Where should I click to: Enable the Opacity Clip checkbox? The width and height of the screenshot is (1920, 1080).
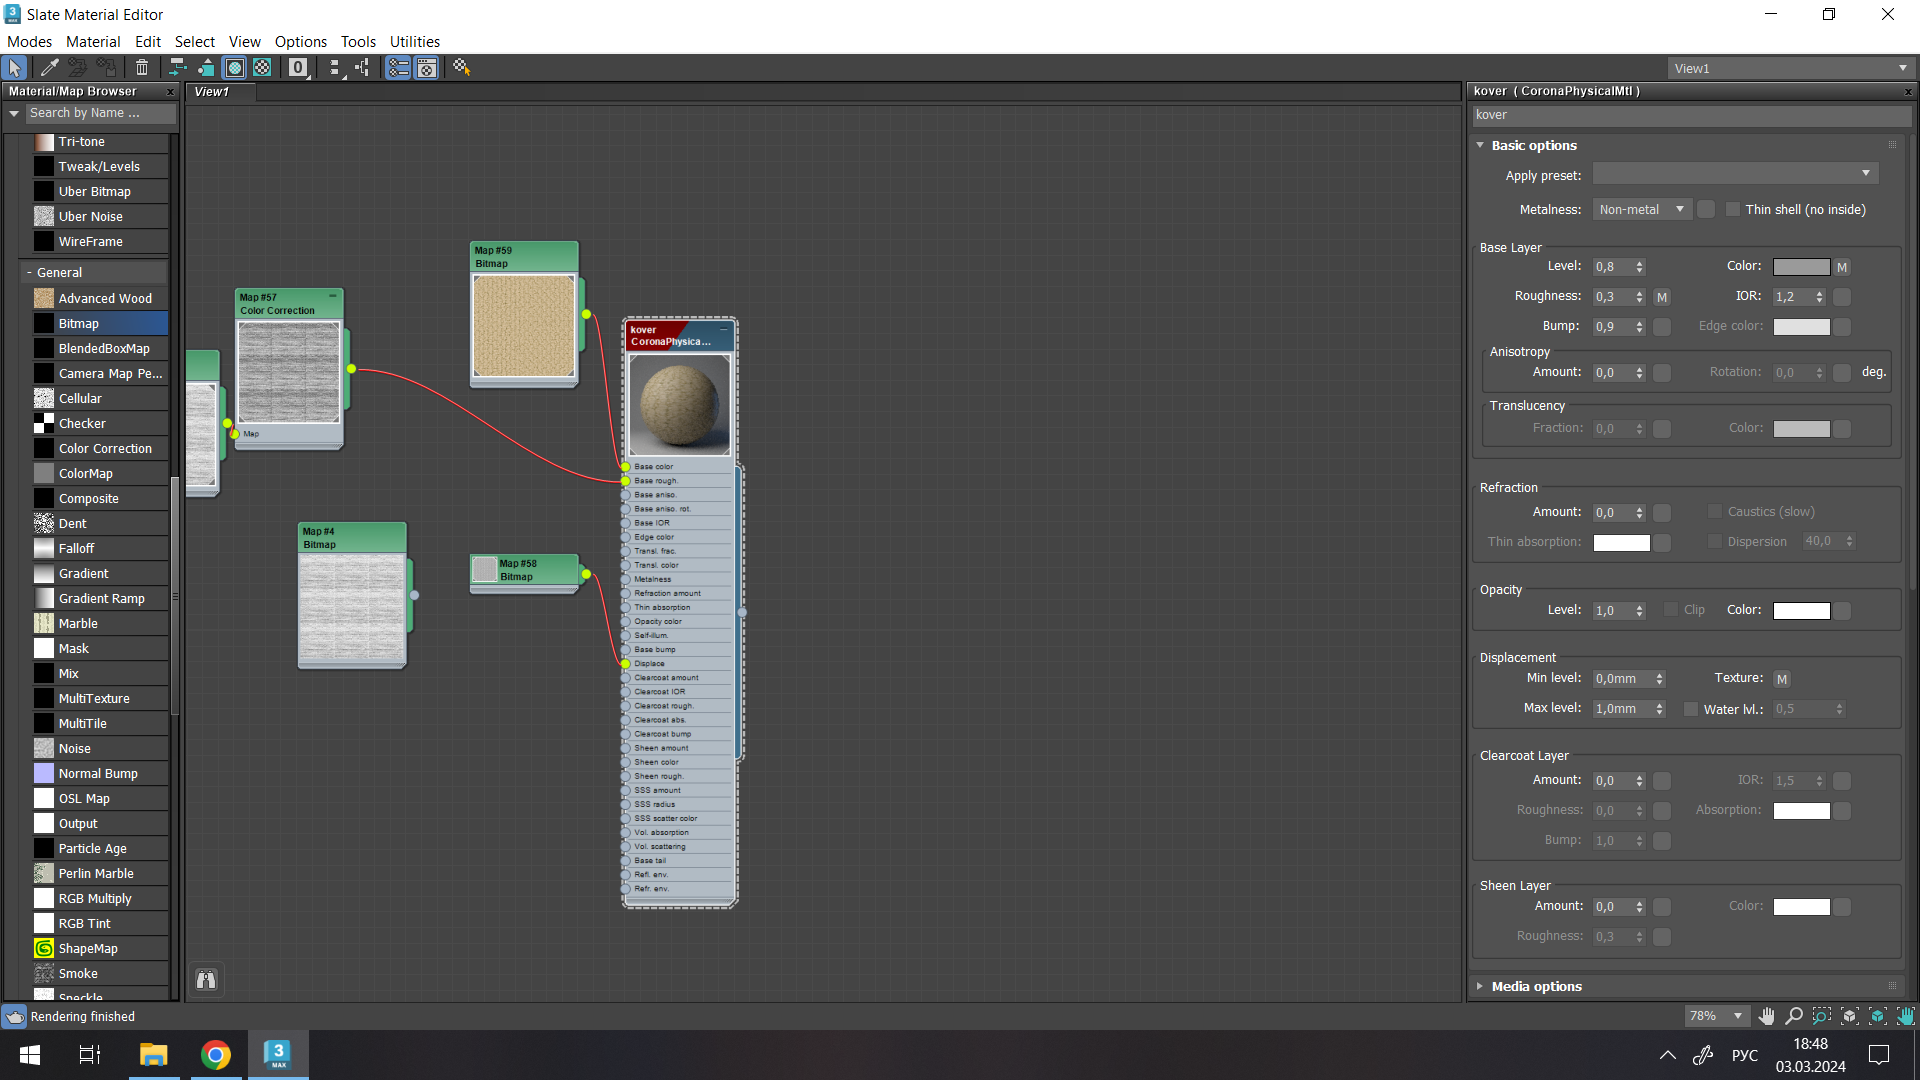point(1671,610)
